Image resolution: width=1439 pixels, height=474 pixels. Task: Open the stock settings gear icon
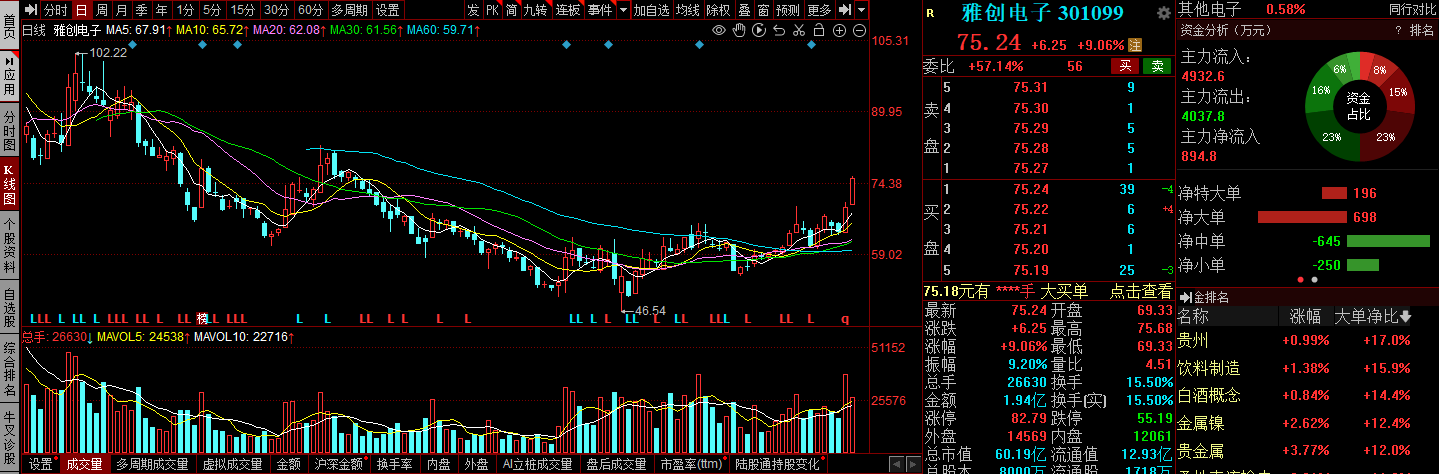(x=1163, y=14)
